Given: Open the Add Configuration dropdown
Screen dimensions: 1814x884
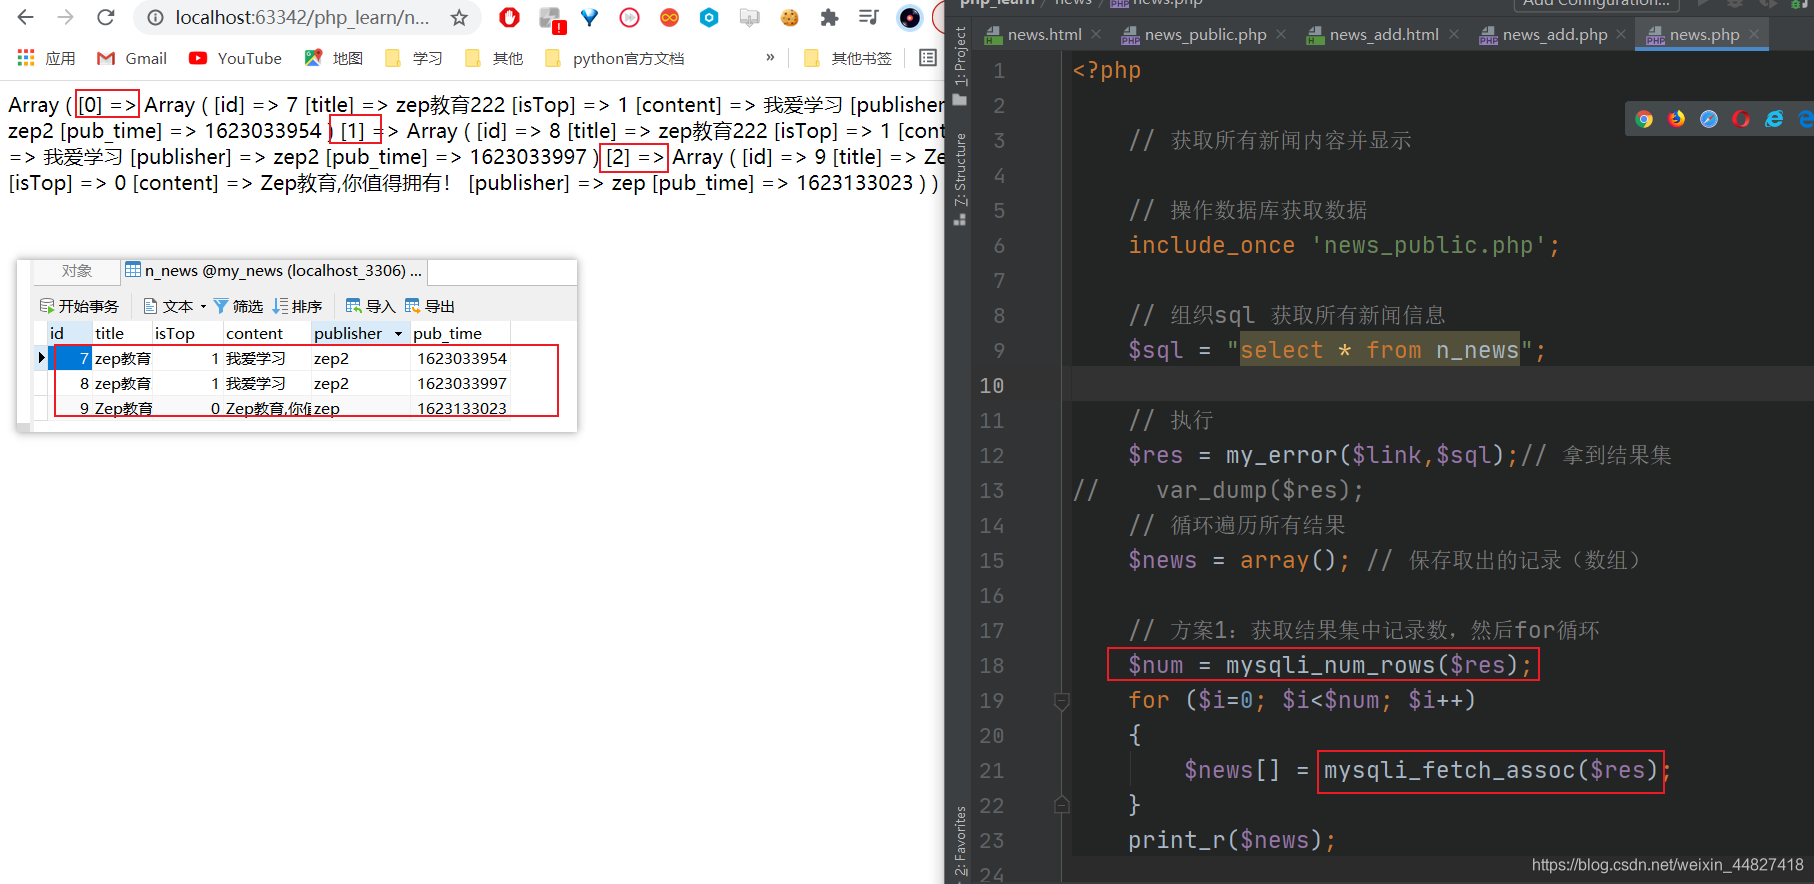Looking at the screenshot, I should coord(1596,3).
